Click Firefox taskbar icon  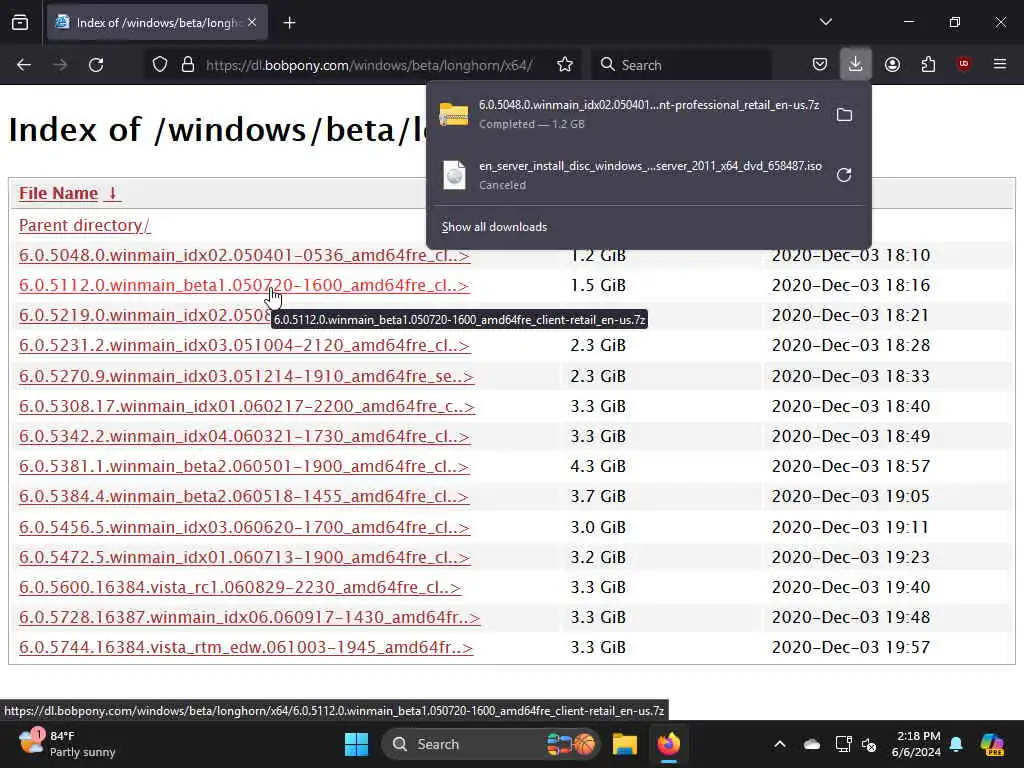coord(669,744)
